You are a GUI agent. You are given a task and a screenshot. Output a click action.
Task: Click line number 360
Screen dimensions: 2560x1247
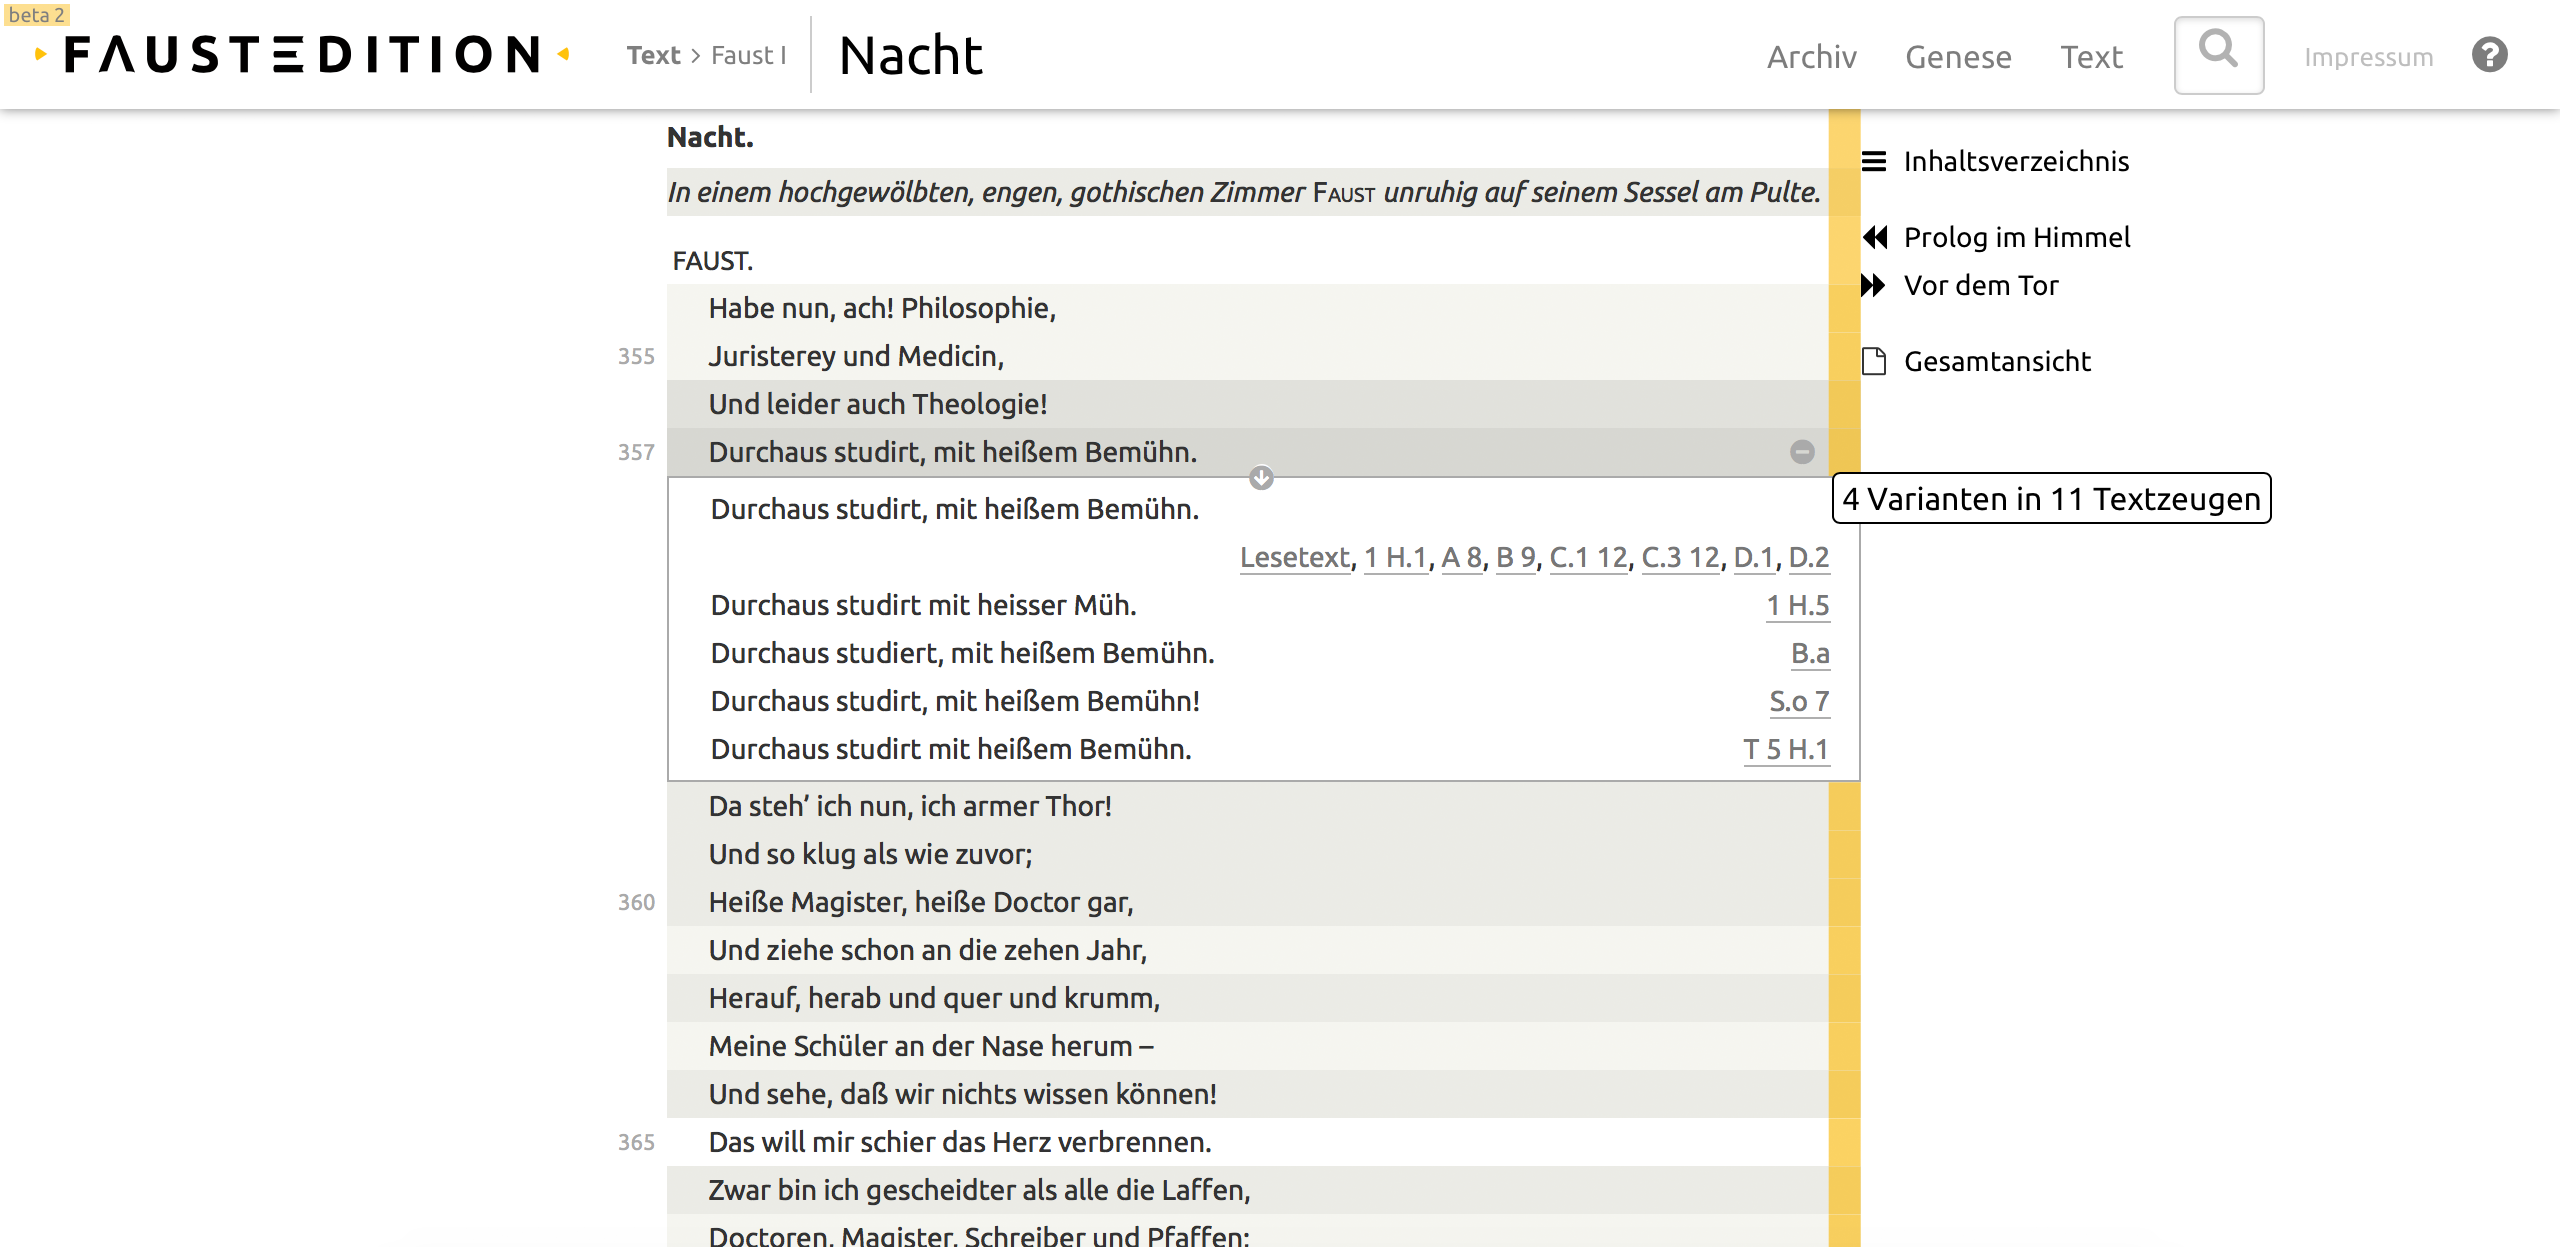click(636, 902)
